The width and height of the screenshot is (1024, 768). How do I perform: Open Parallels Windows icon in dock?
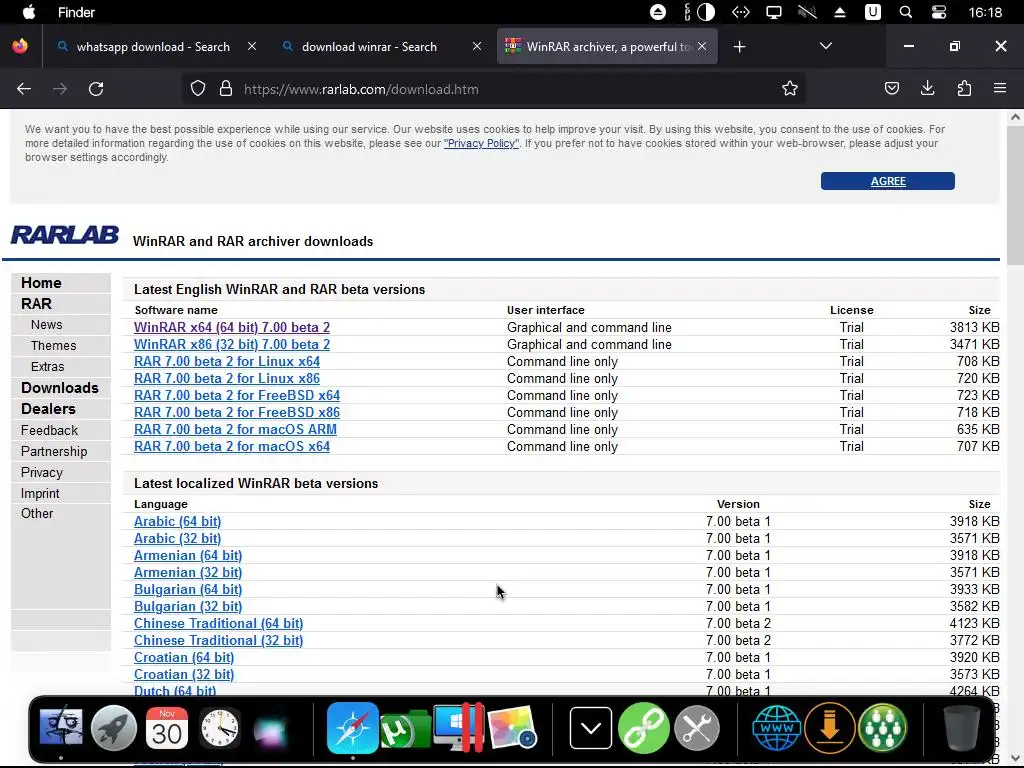[458, 728]
